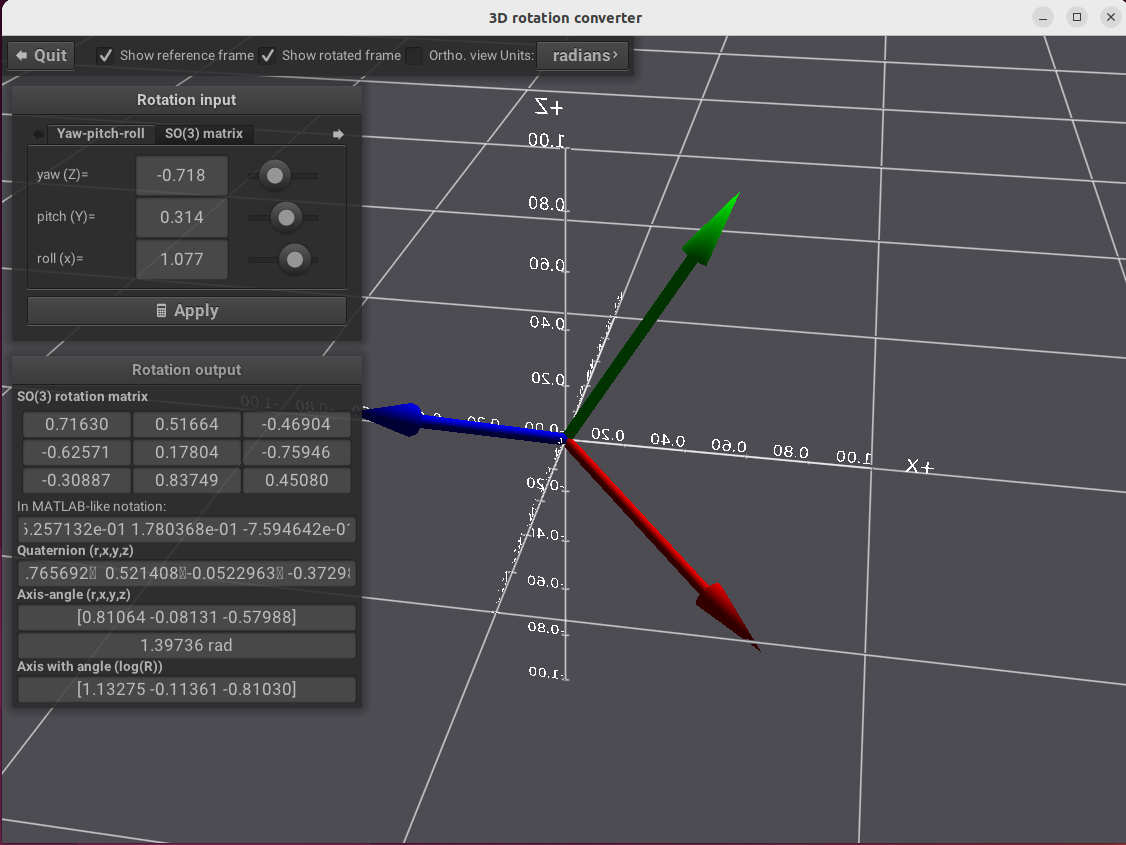Collapse the Rotation output panel header

[187, 370]
